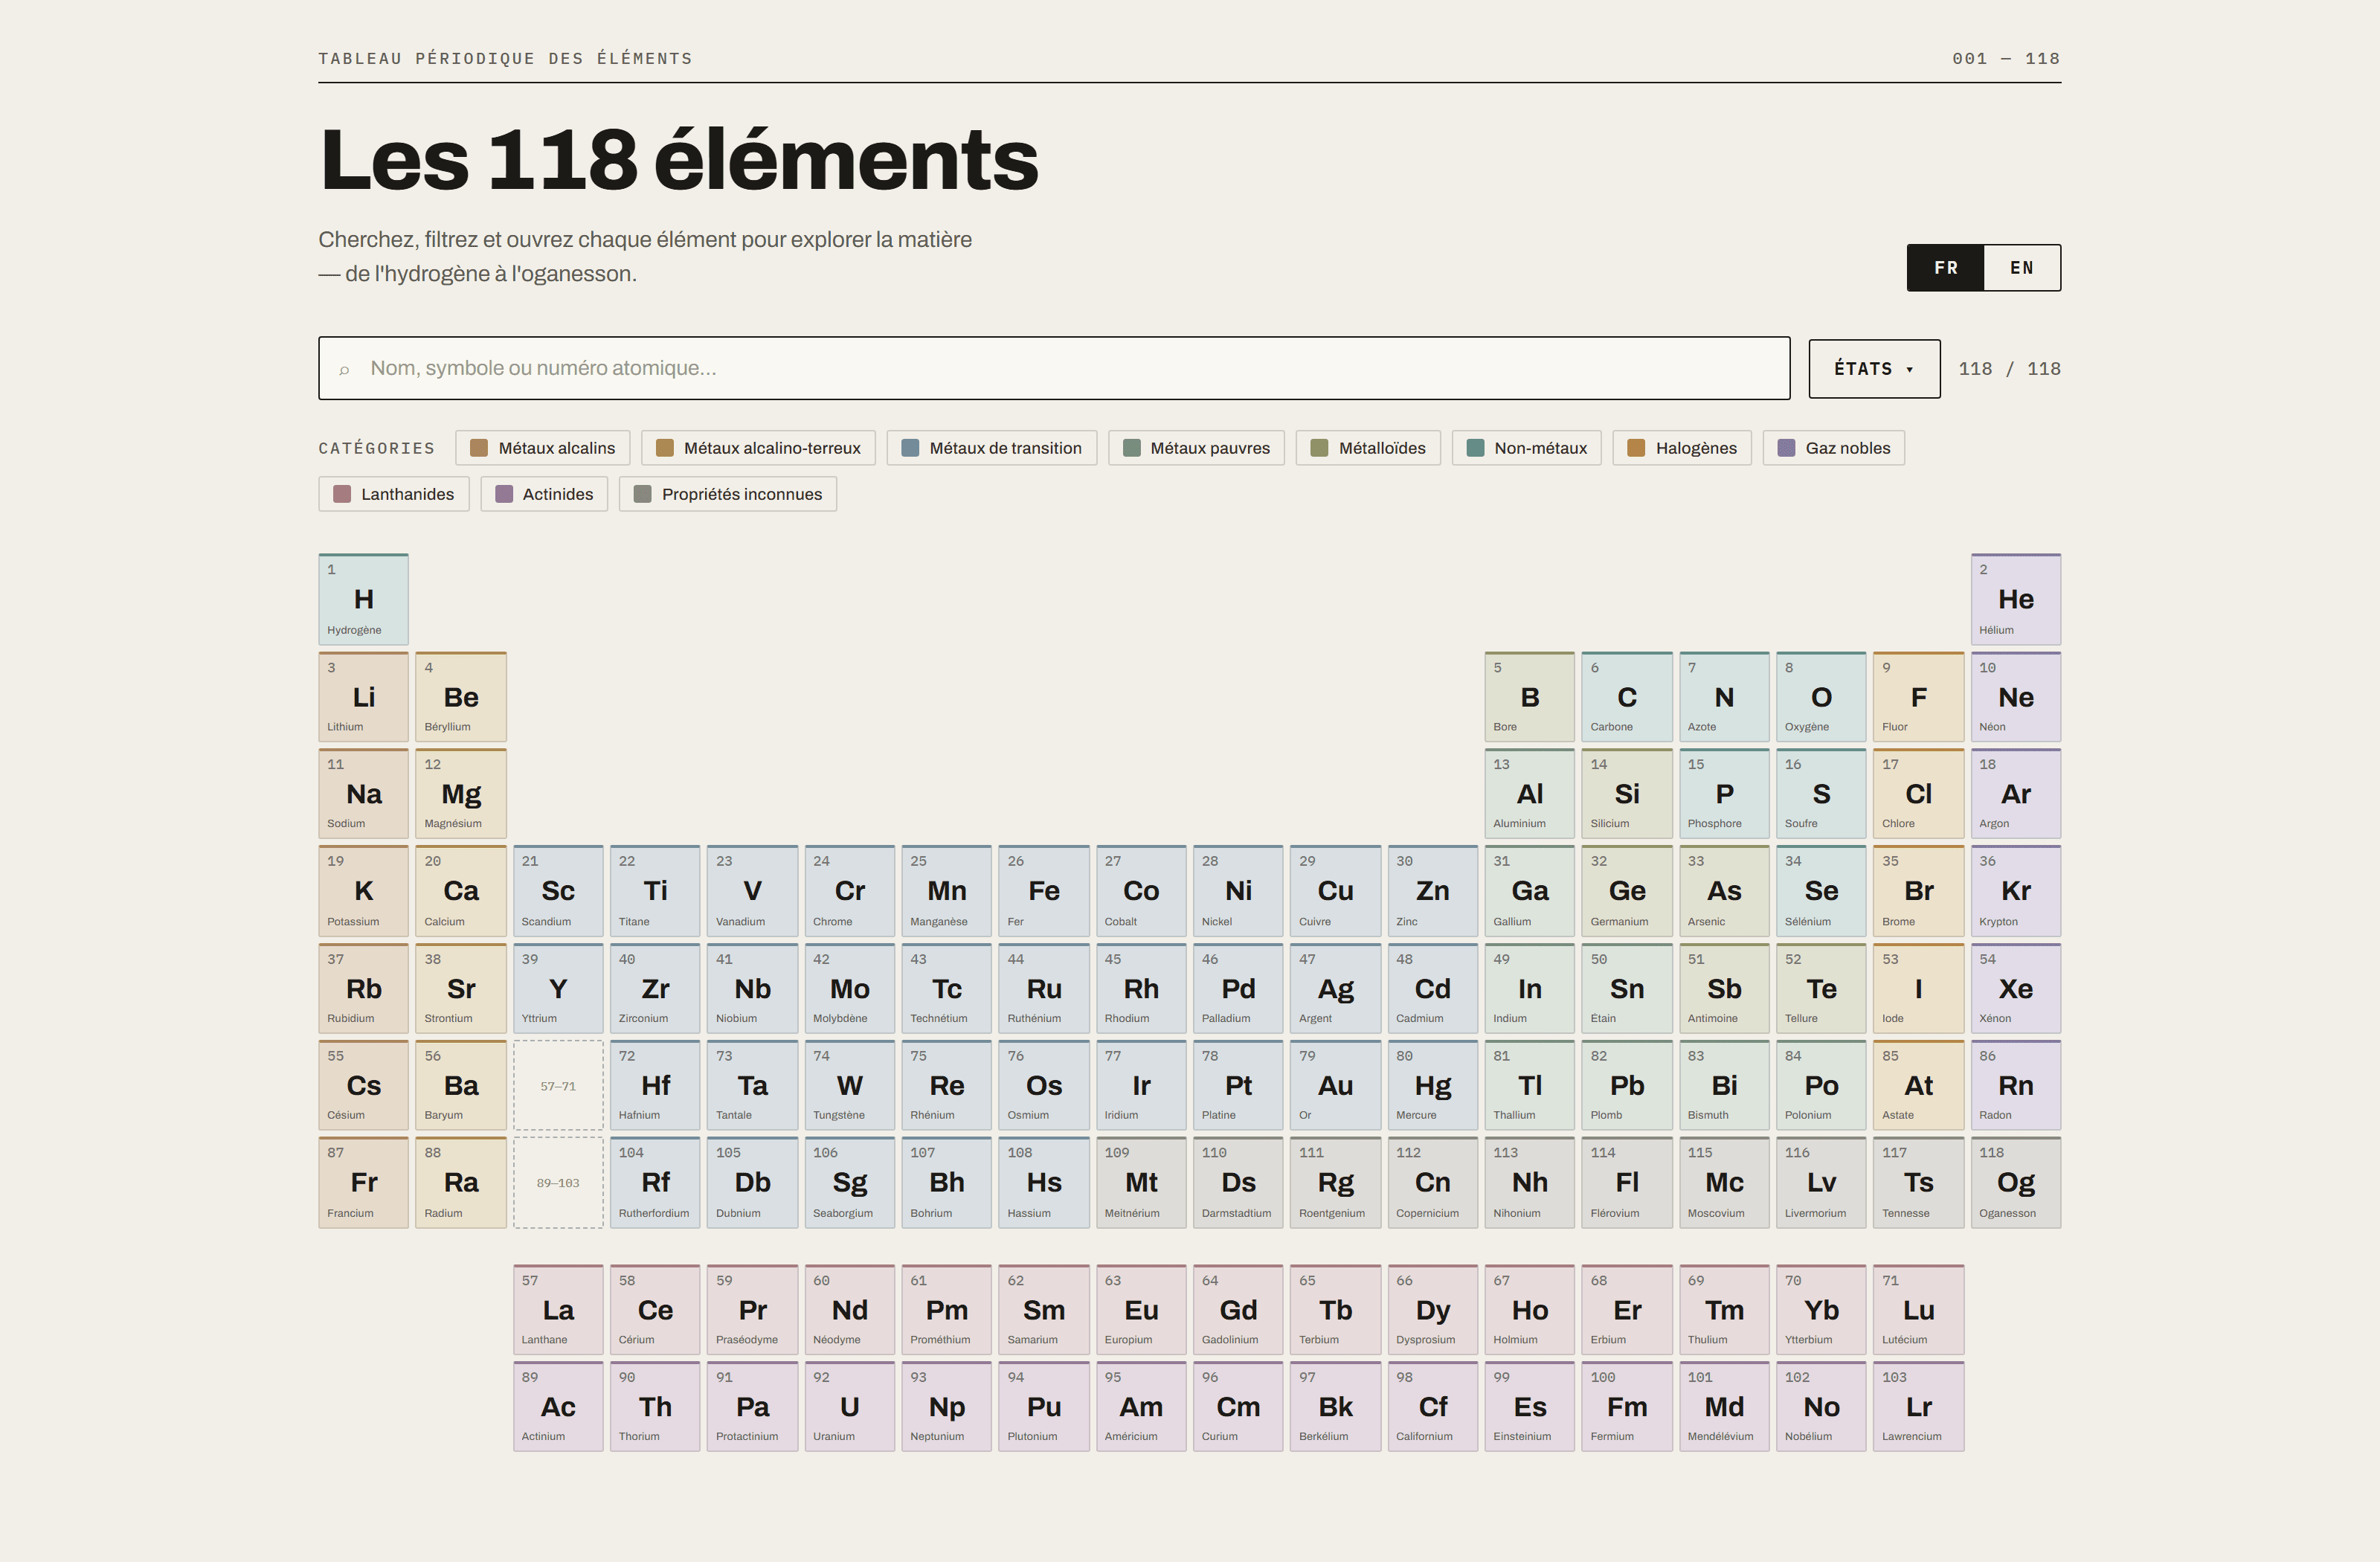Open the Krypton tile
2380x1562 pixels.
(2016, 891)
